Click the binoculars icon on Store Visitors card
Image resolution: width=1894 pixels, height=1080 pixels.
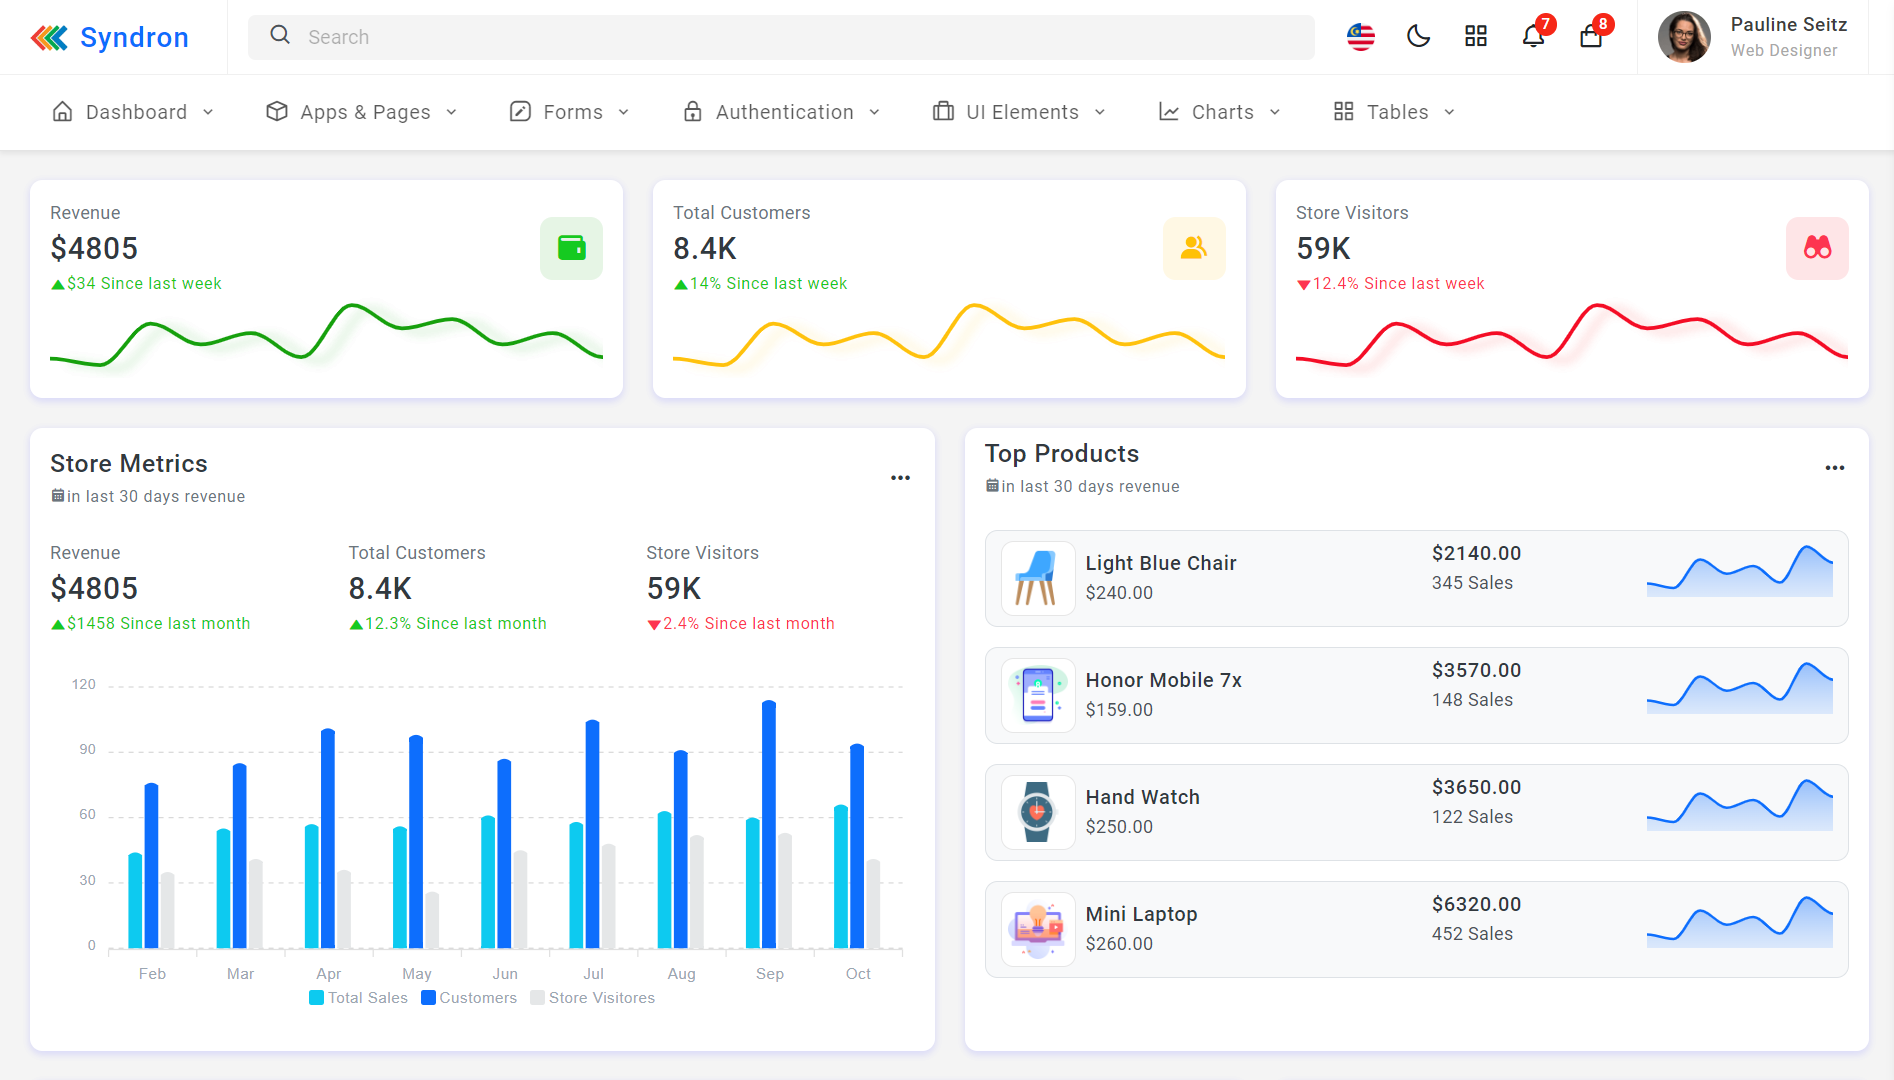coord(1817,249)
